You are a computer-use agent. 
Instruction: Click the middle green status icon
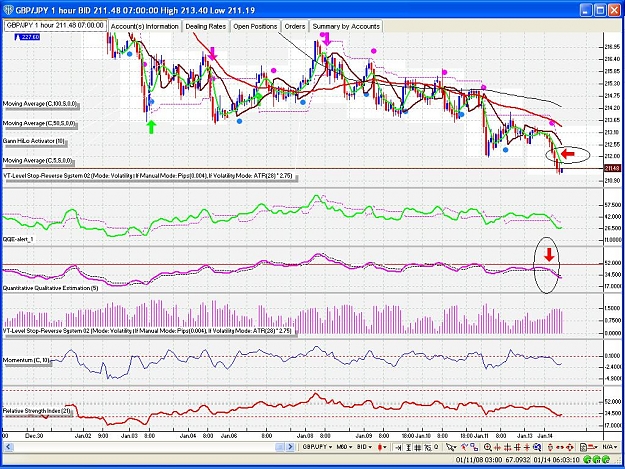pyautogui.click(x=597, y=460)
